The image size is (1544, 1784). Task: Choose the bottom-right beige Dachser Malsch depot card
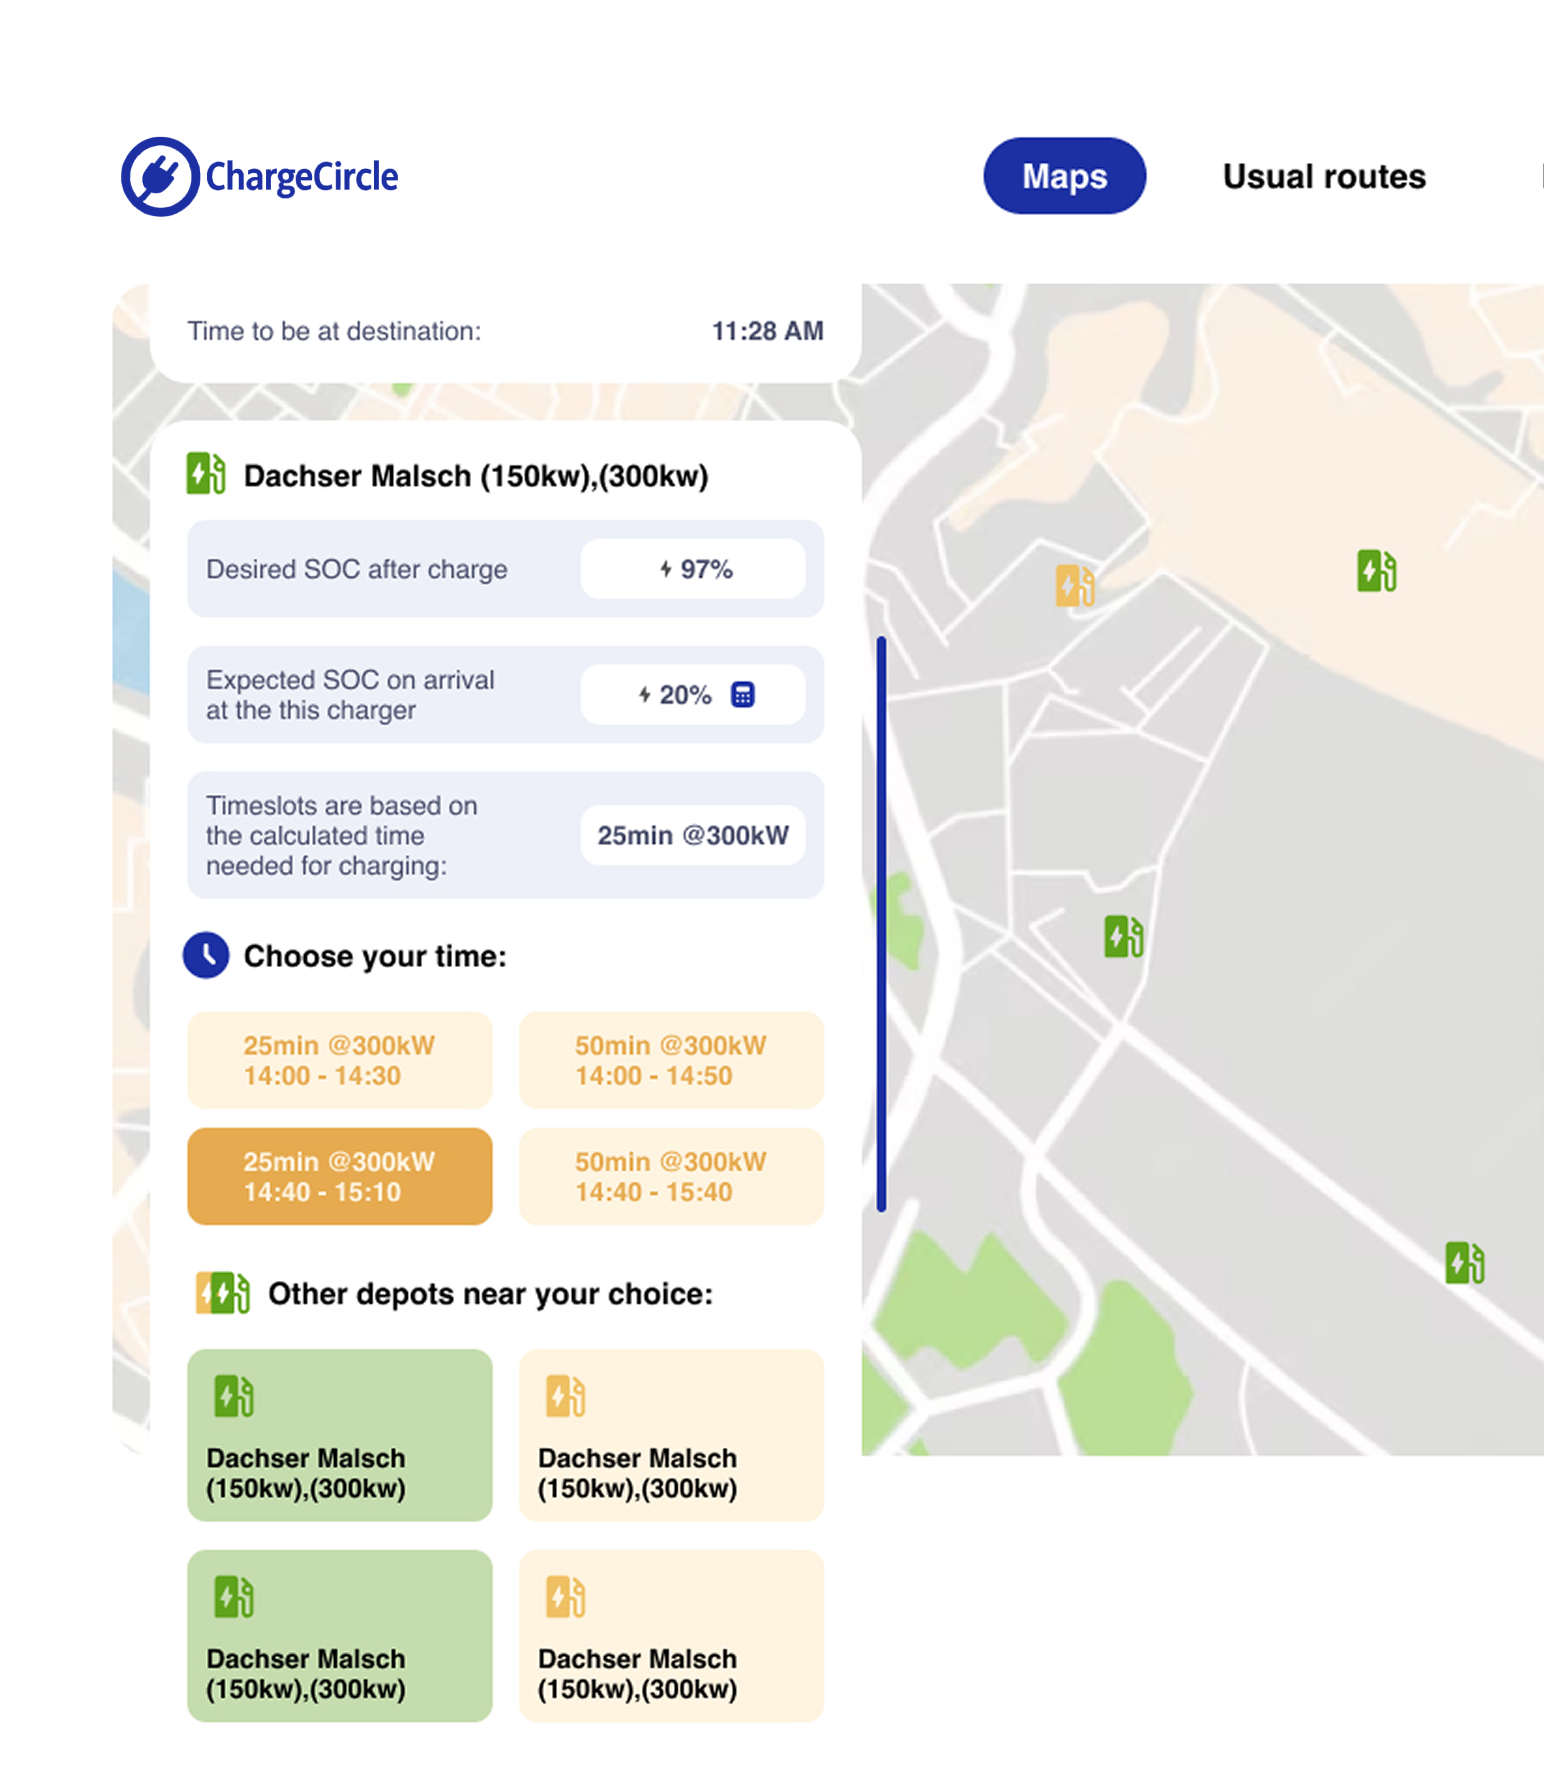pyautogui.click(x=671, y=1636)
